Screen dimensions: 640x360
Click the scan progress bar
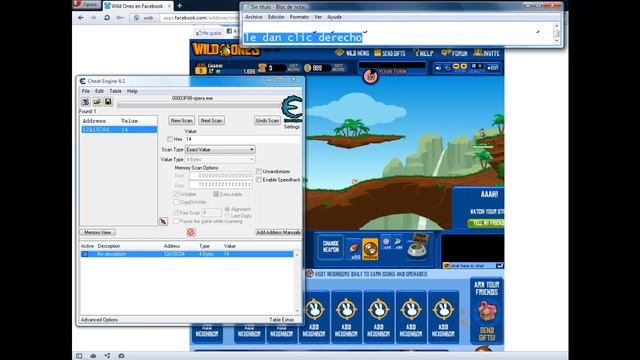click(200, 105)
